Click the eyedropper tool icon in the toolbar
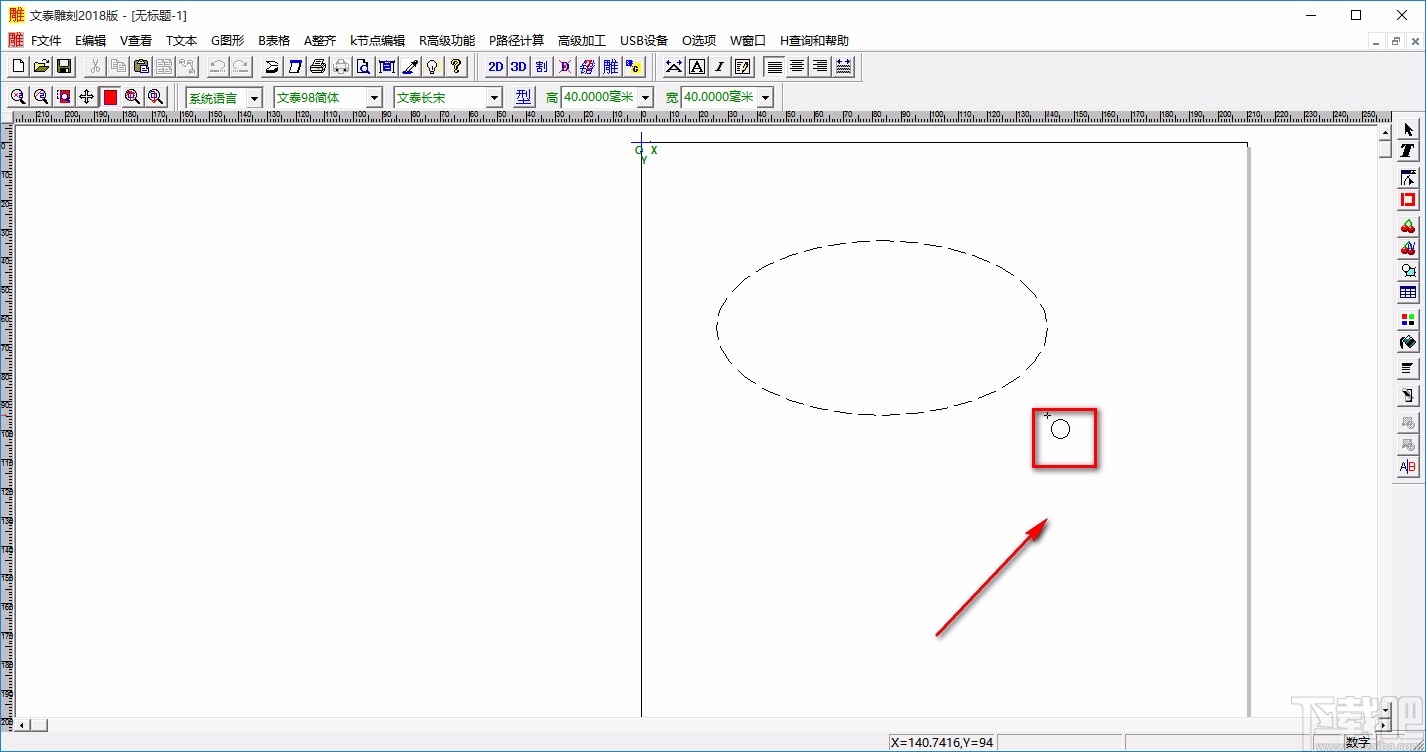Image resolution: width=1426 pixels, height=752 pixels. [410, 66]
